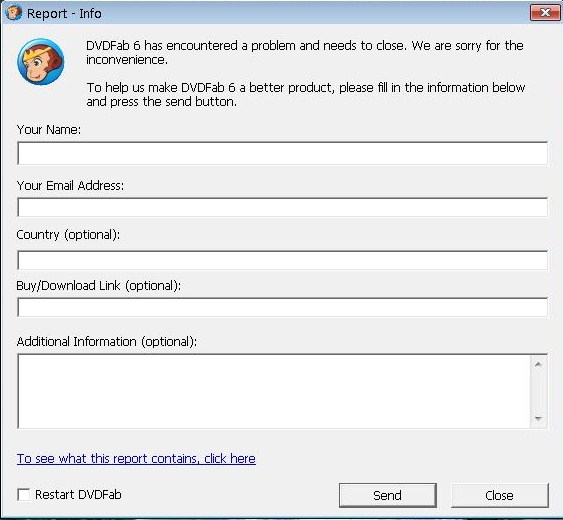This screenshot has height=520, width=563.
Task: Click the 'Report - Info' title bar text
Action: coord(64,14)
